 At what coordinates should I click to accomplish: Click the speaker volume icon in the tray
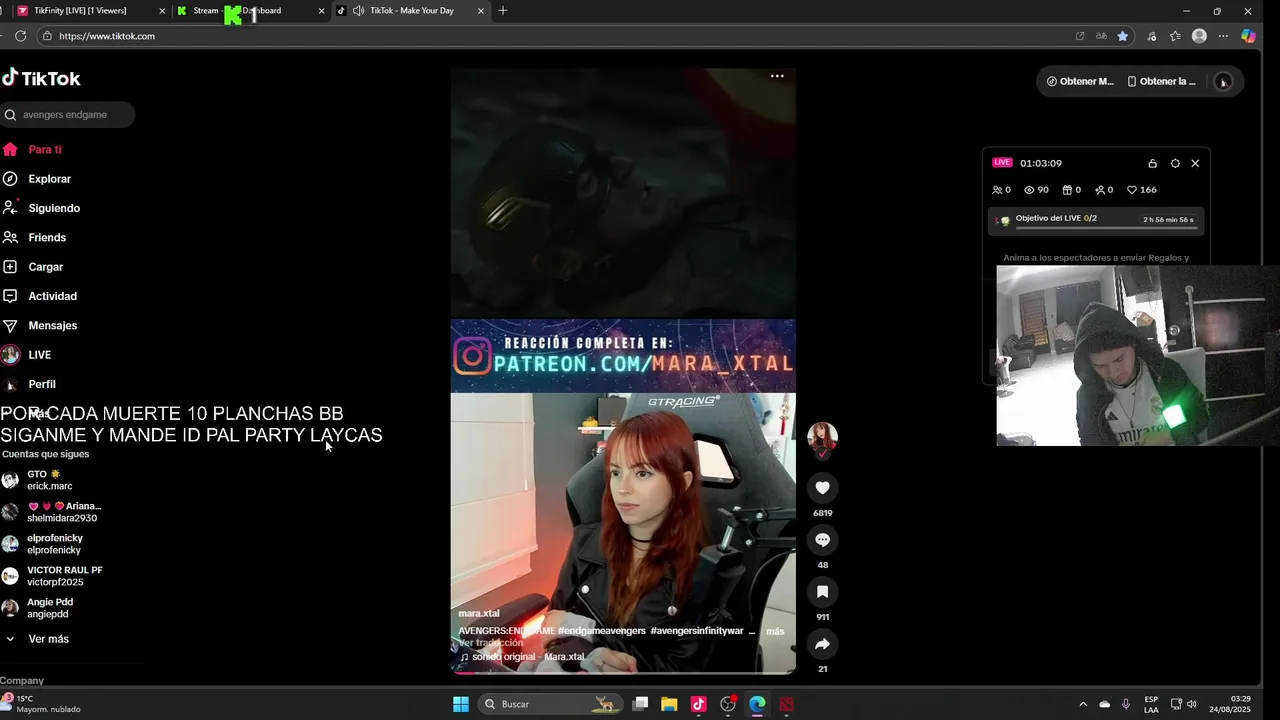(1192, 704)
